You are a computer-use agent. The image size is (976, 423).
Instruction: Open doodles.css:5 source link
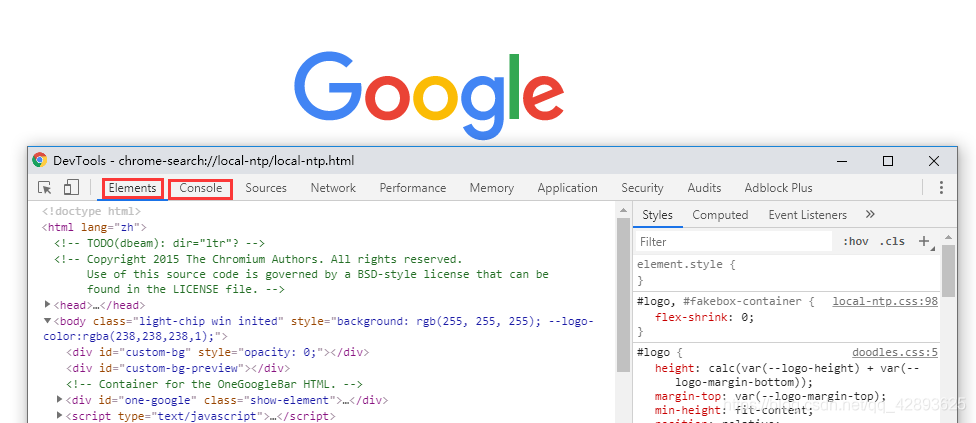coord(895,352)
